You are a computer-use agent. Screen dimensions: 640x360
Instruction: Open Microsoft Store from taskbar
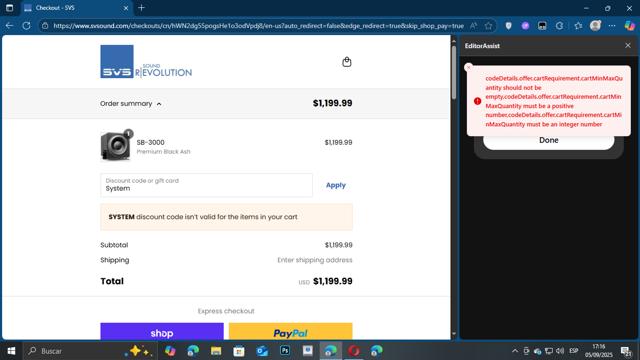[x=239, y=351]
